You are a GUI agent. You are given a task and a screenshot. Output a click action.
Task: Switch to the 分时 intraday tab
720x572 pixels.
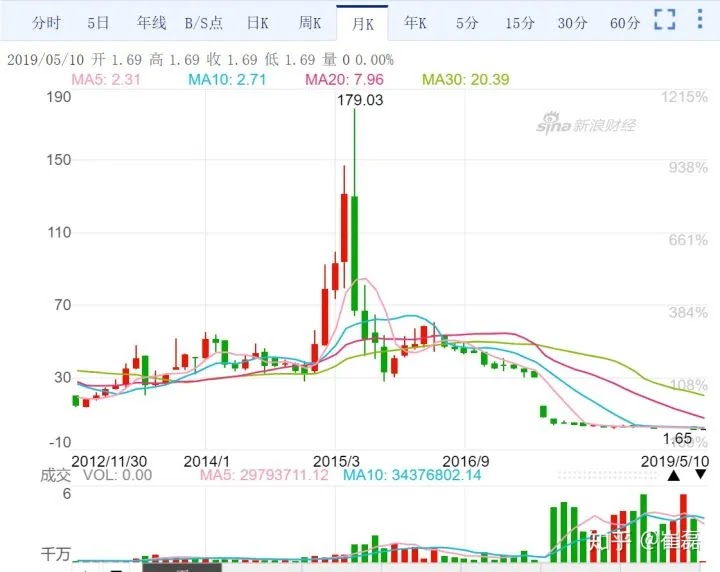pos(46,22)
